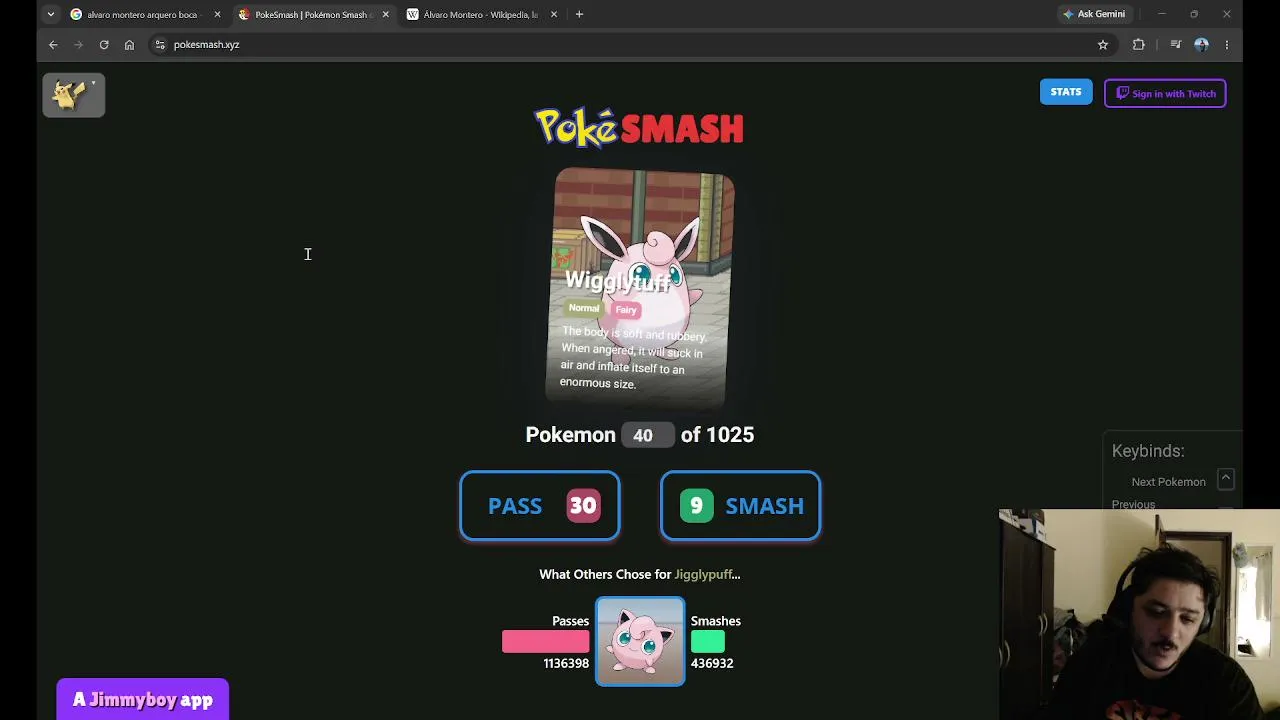This screenshot has width=1280, height=720.
Task: Click the Normal type badge
Action: pos(584,308)
